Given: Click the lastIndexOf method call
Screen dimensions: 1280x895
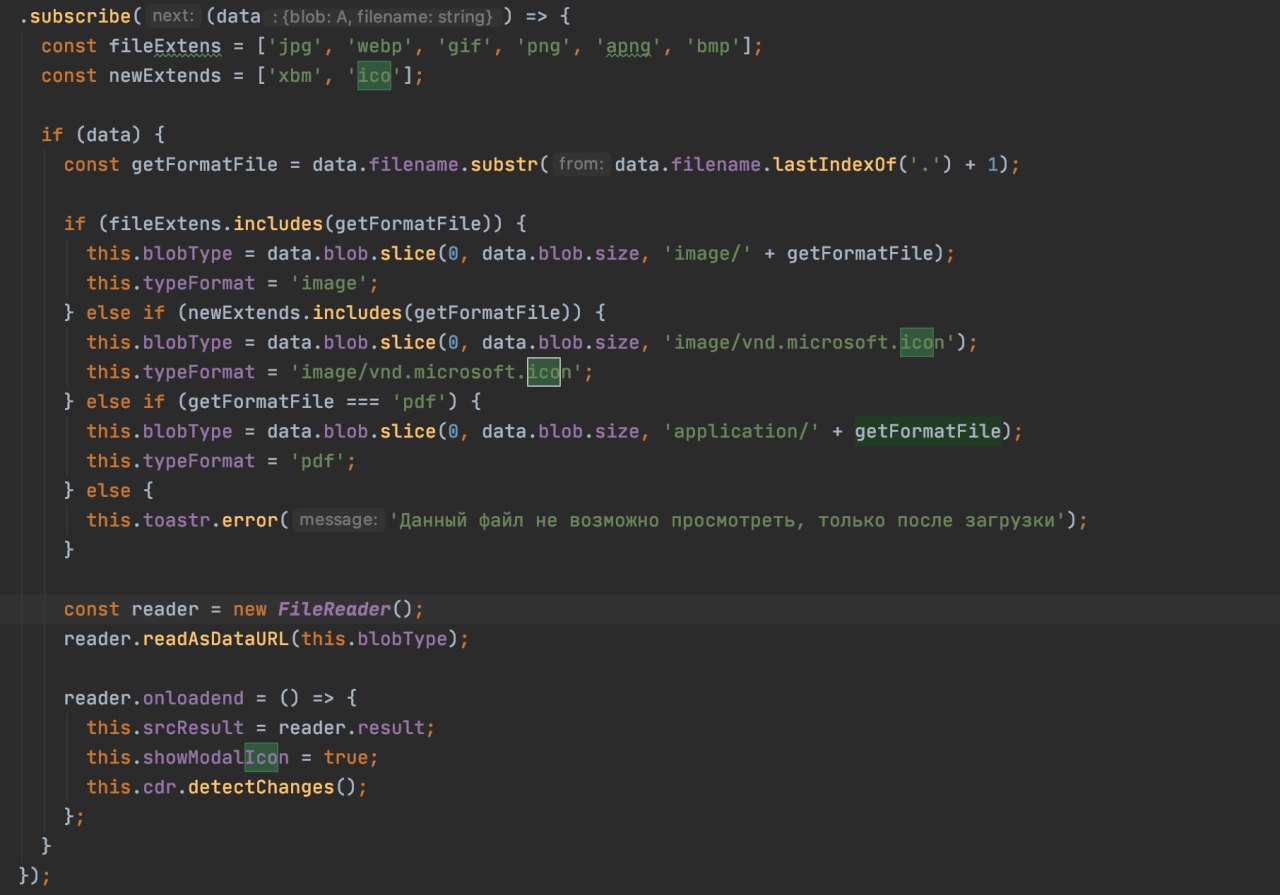Looking at the screenshot, I should coord(834,165).
